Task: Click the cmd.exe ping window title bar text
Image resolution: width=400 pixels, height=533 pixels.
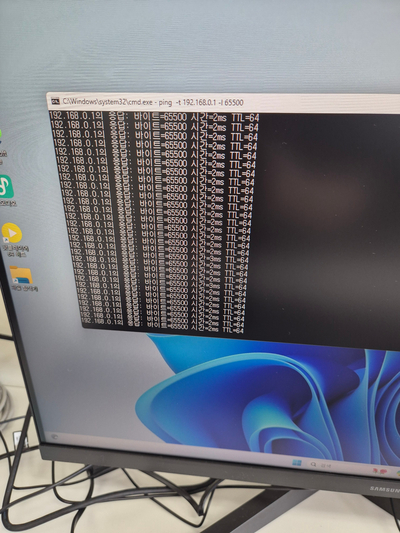Action: 153,102
